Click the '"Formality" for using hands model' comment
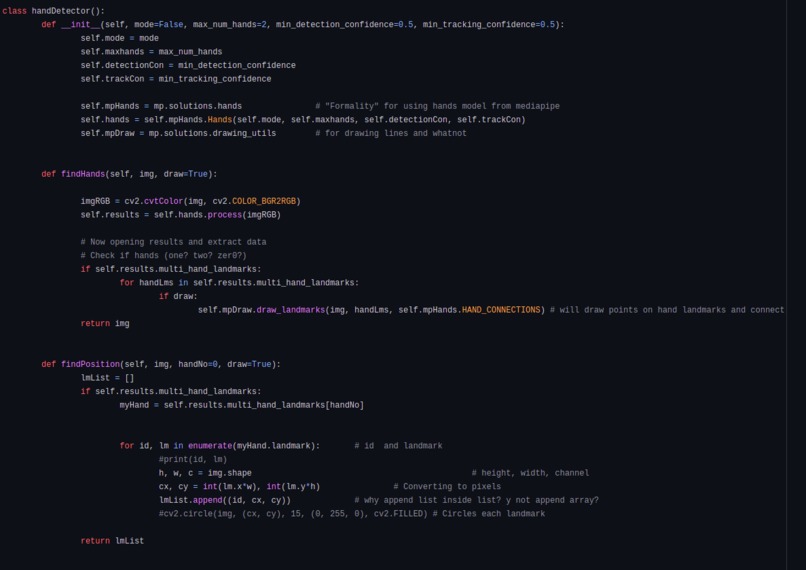The image size is (806, 570). [x=437, y=106]
